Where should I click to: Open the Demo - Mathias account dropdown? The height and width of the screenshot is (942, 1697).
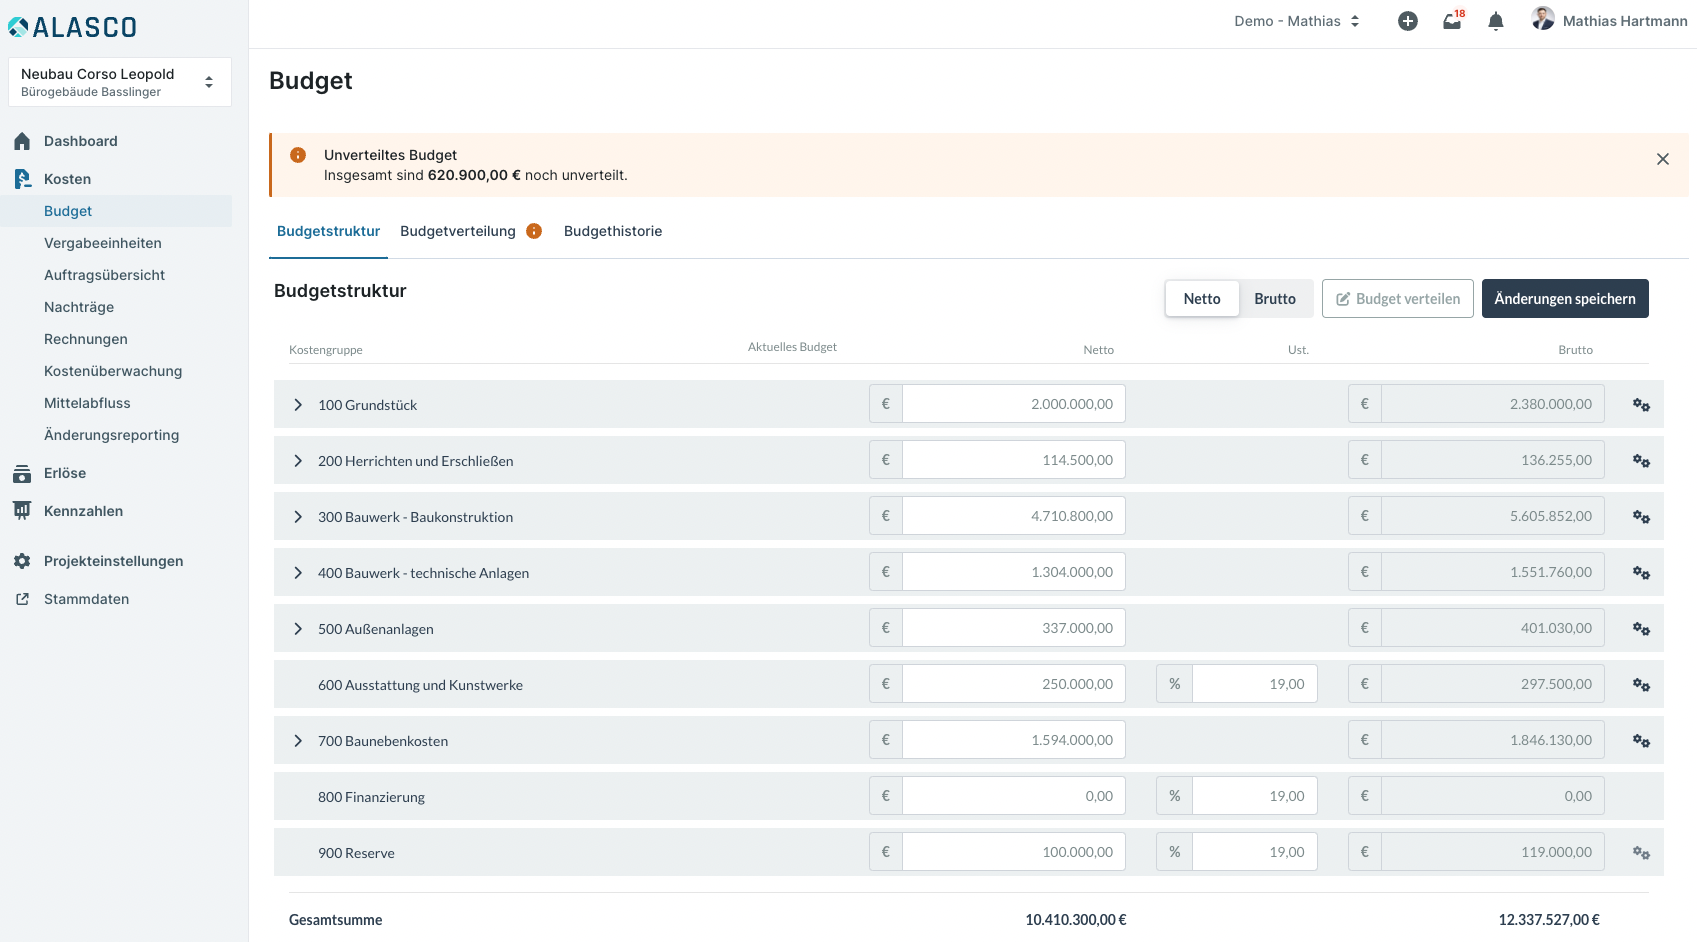(x=1296, y=21)
